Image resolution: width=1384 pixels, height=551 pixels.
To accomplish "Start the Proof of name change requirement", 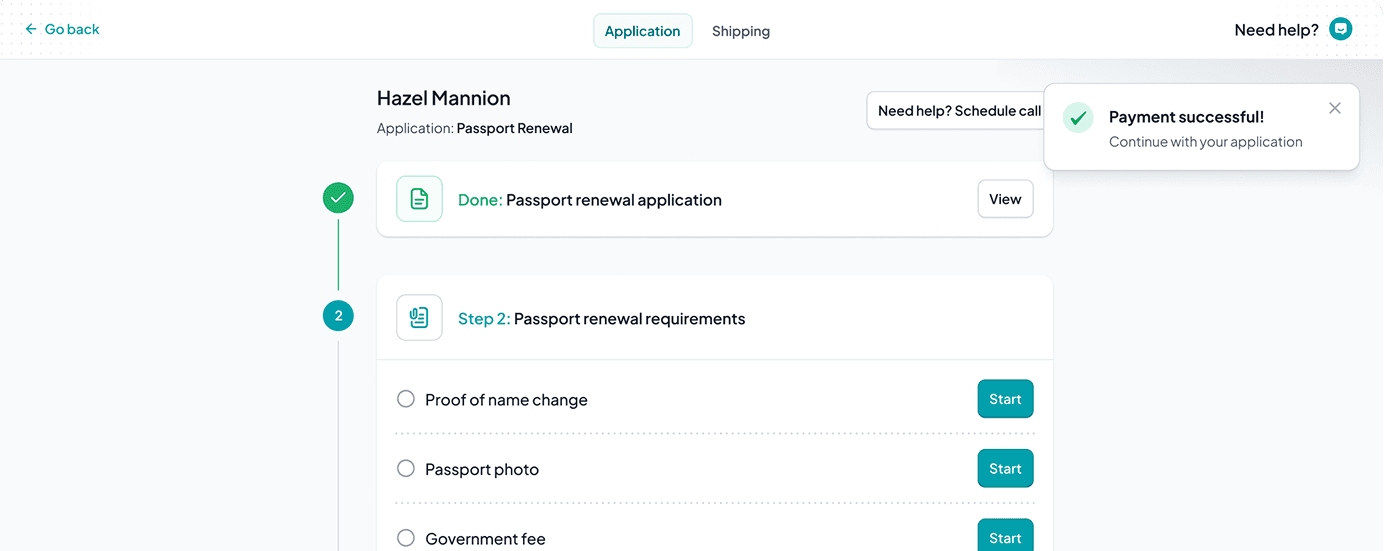I will tap(1005, 399).
